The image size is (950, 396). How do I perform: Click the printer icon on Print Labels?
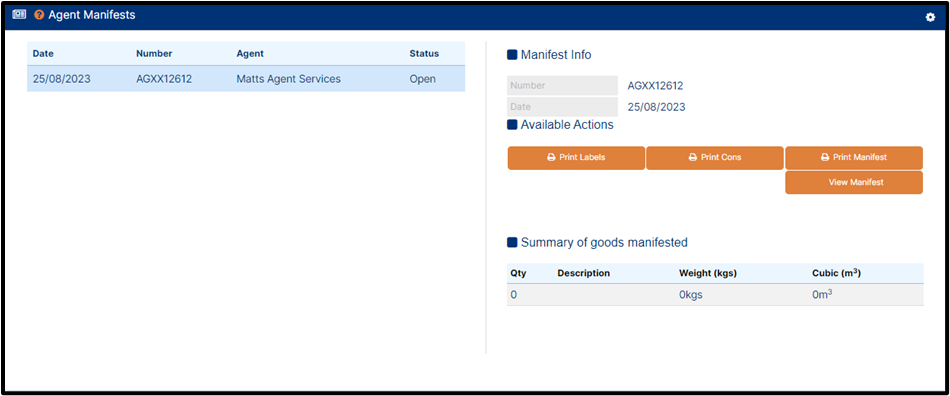(x=551, y=157)
